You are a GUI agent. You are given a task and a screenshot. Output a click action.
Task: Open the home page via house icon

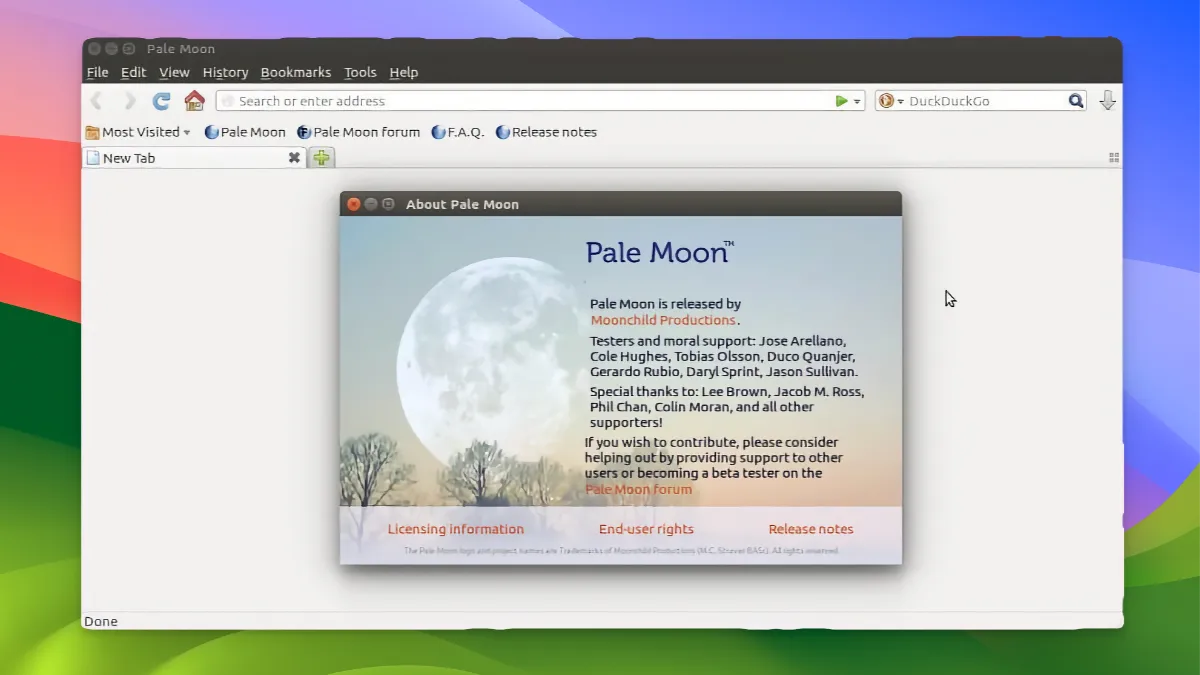click(194, 100)
